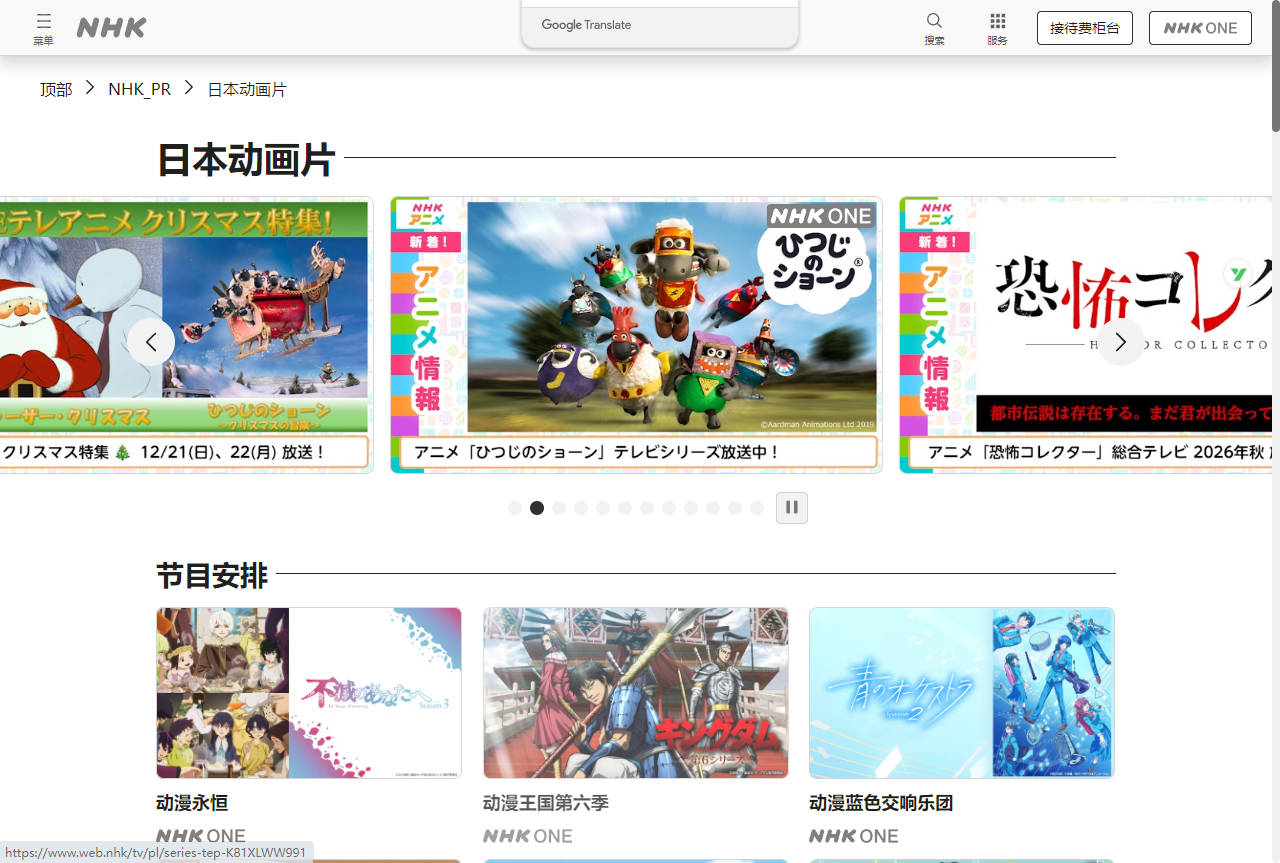This screenshot has height=863, width=1280.
Task: Follow the 顶部 breadcrumb link
Action: pos(55,89)
